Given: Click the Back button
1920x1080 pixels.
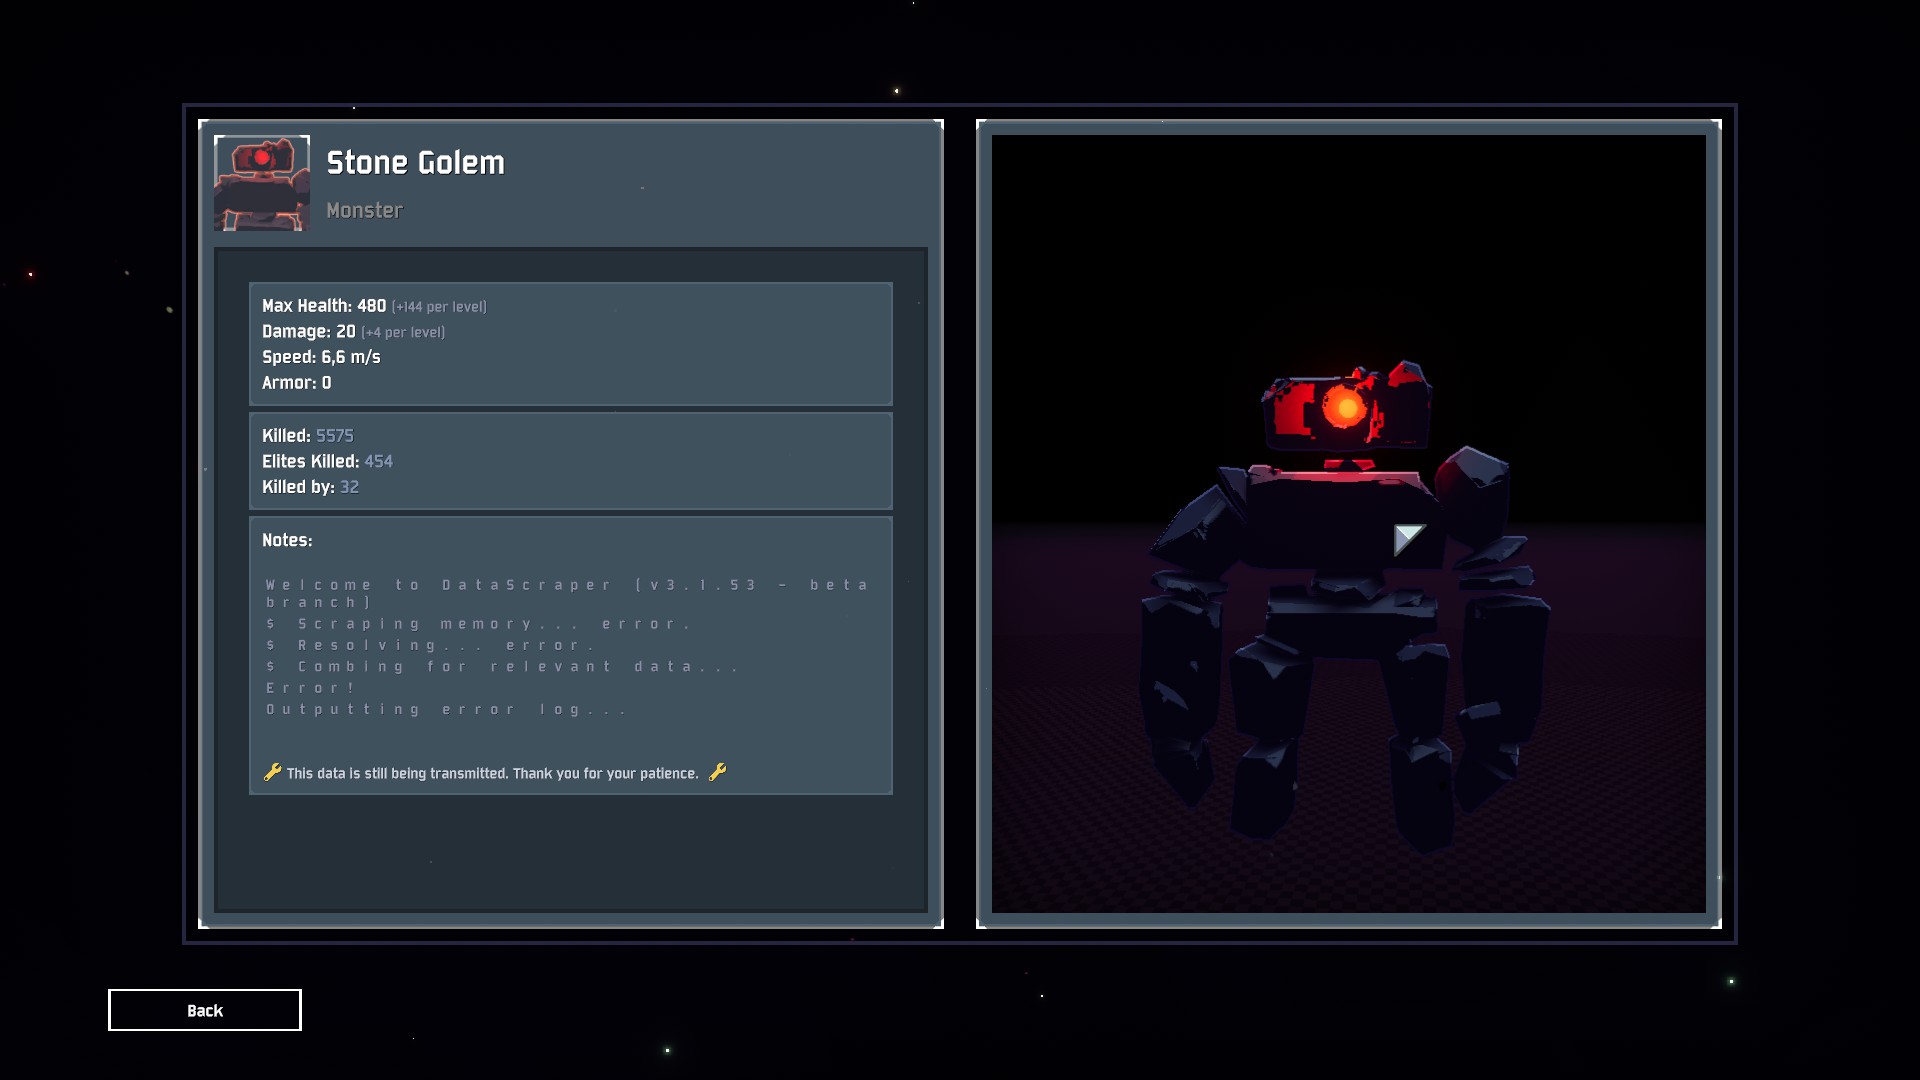Looking at the screenshot, I should point(204,1010).
